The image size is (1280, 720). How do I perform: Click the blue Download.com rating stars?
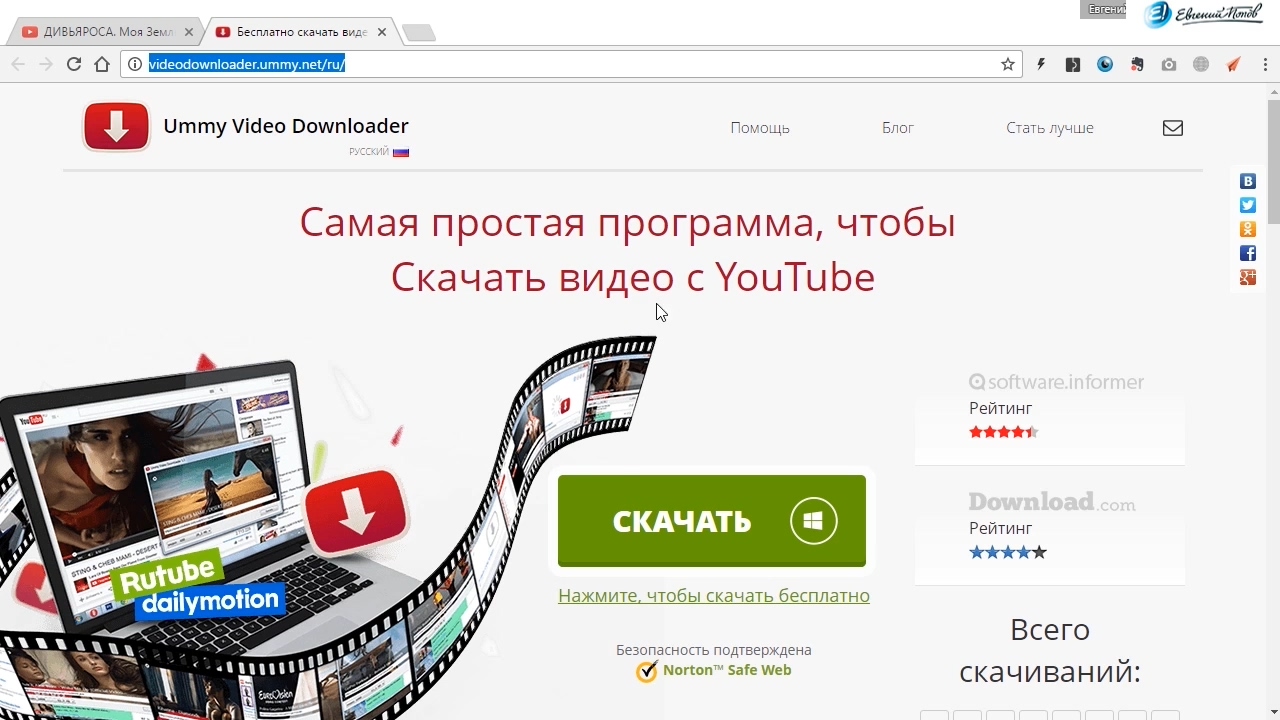[1008, 552]
